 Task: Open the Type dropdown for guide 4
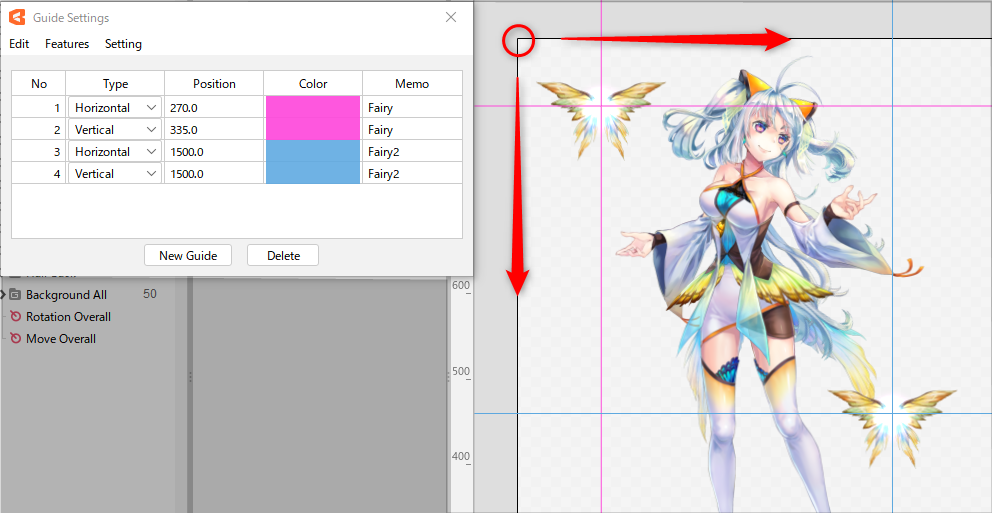tap(115, 174)
